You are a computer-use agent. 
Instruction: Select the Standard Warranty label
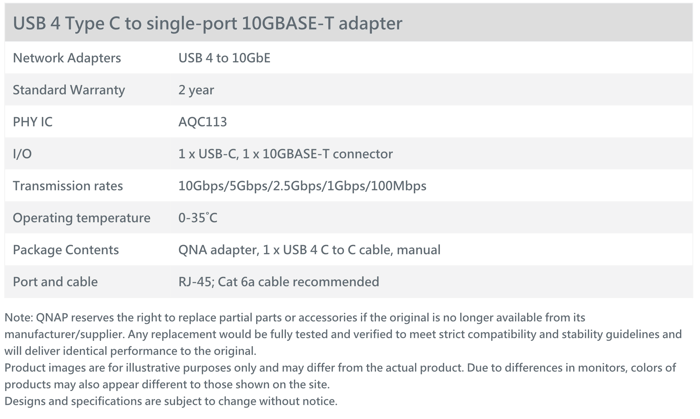(69, 90)
